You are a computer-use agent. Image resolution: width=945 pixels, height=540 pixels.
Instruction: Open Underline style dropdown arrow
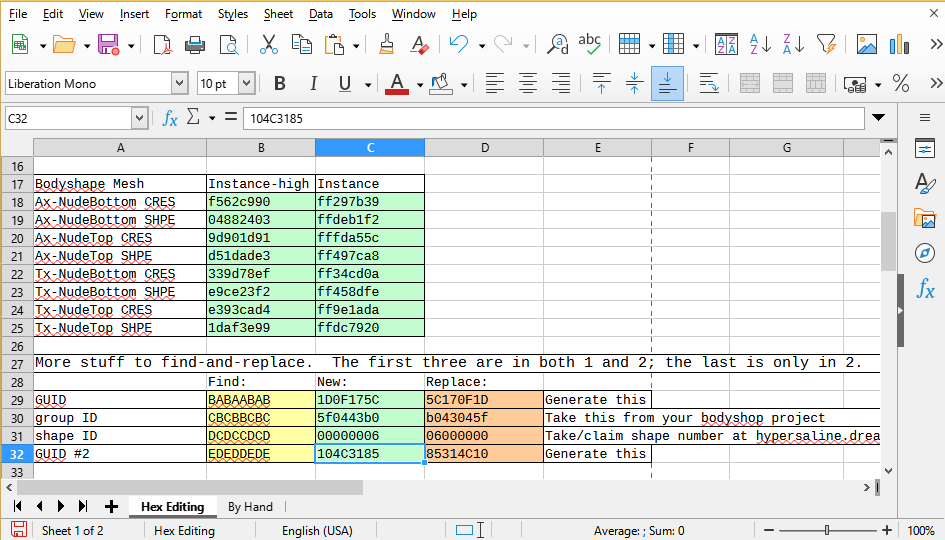368,85
